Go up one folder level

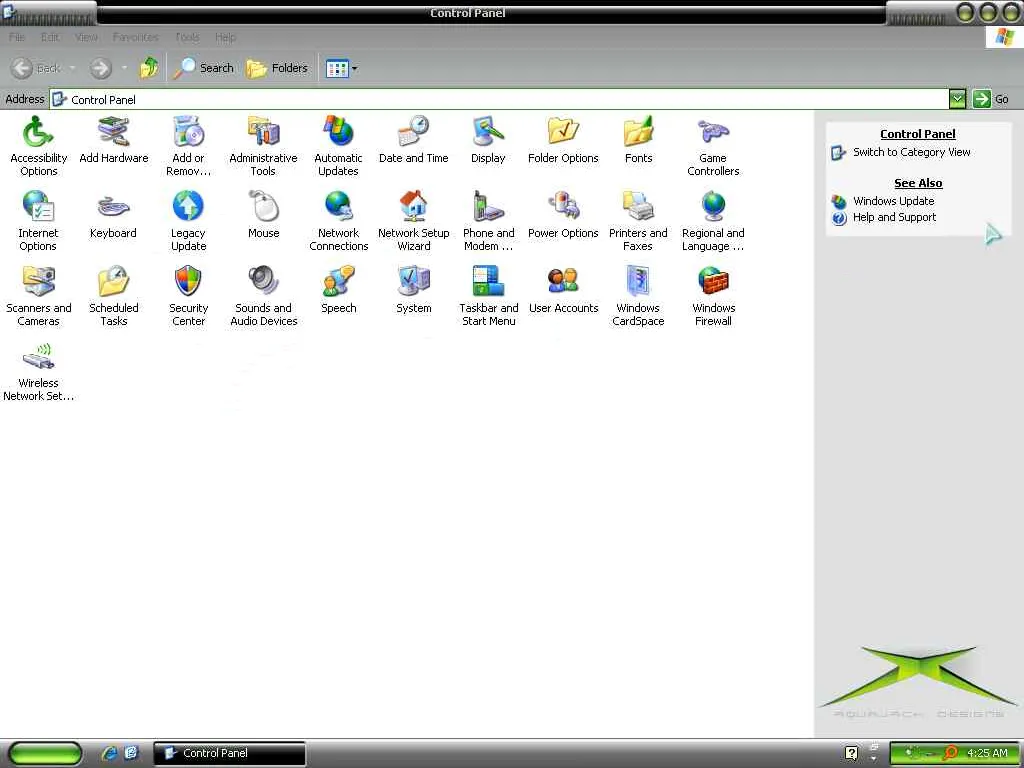tap(149, 68)
